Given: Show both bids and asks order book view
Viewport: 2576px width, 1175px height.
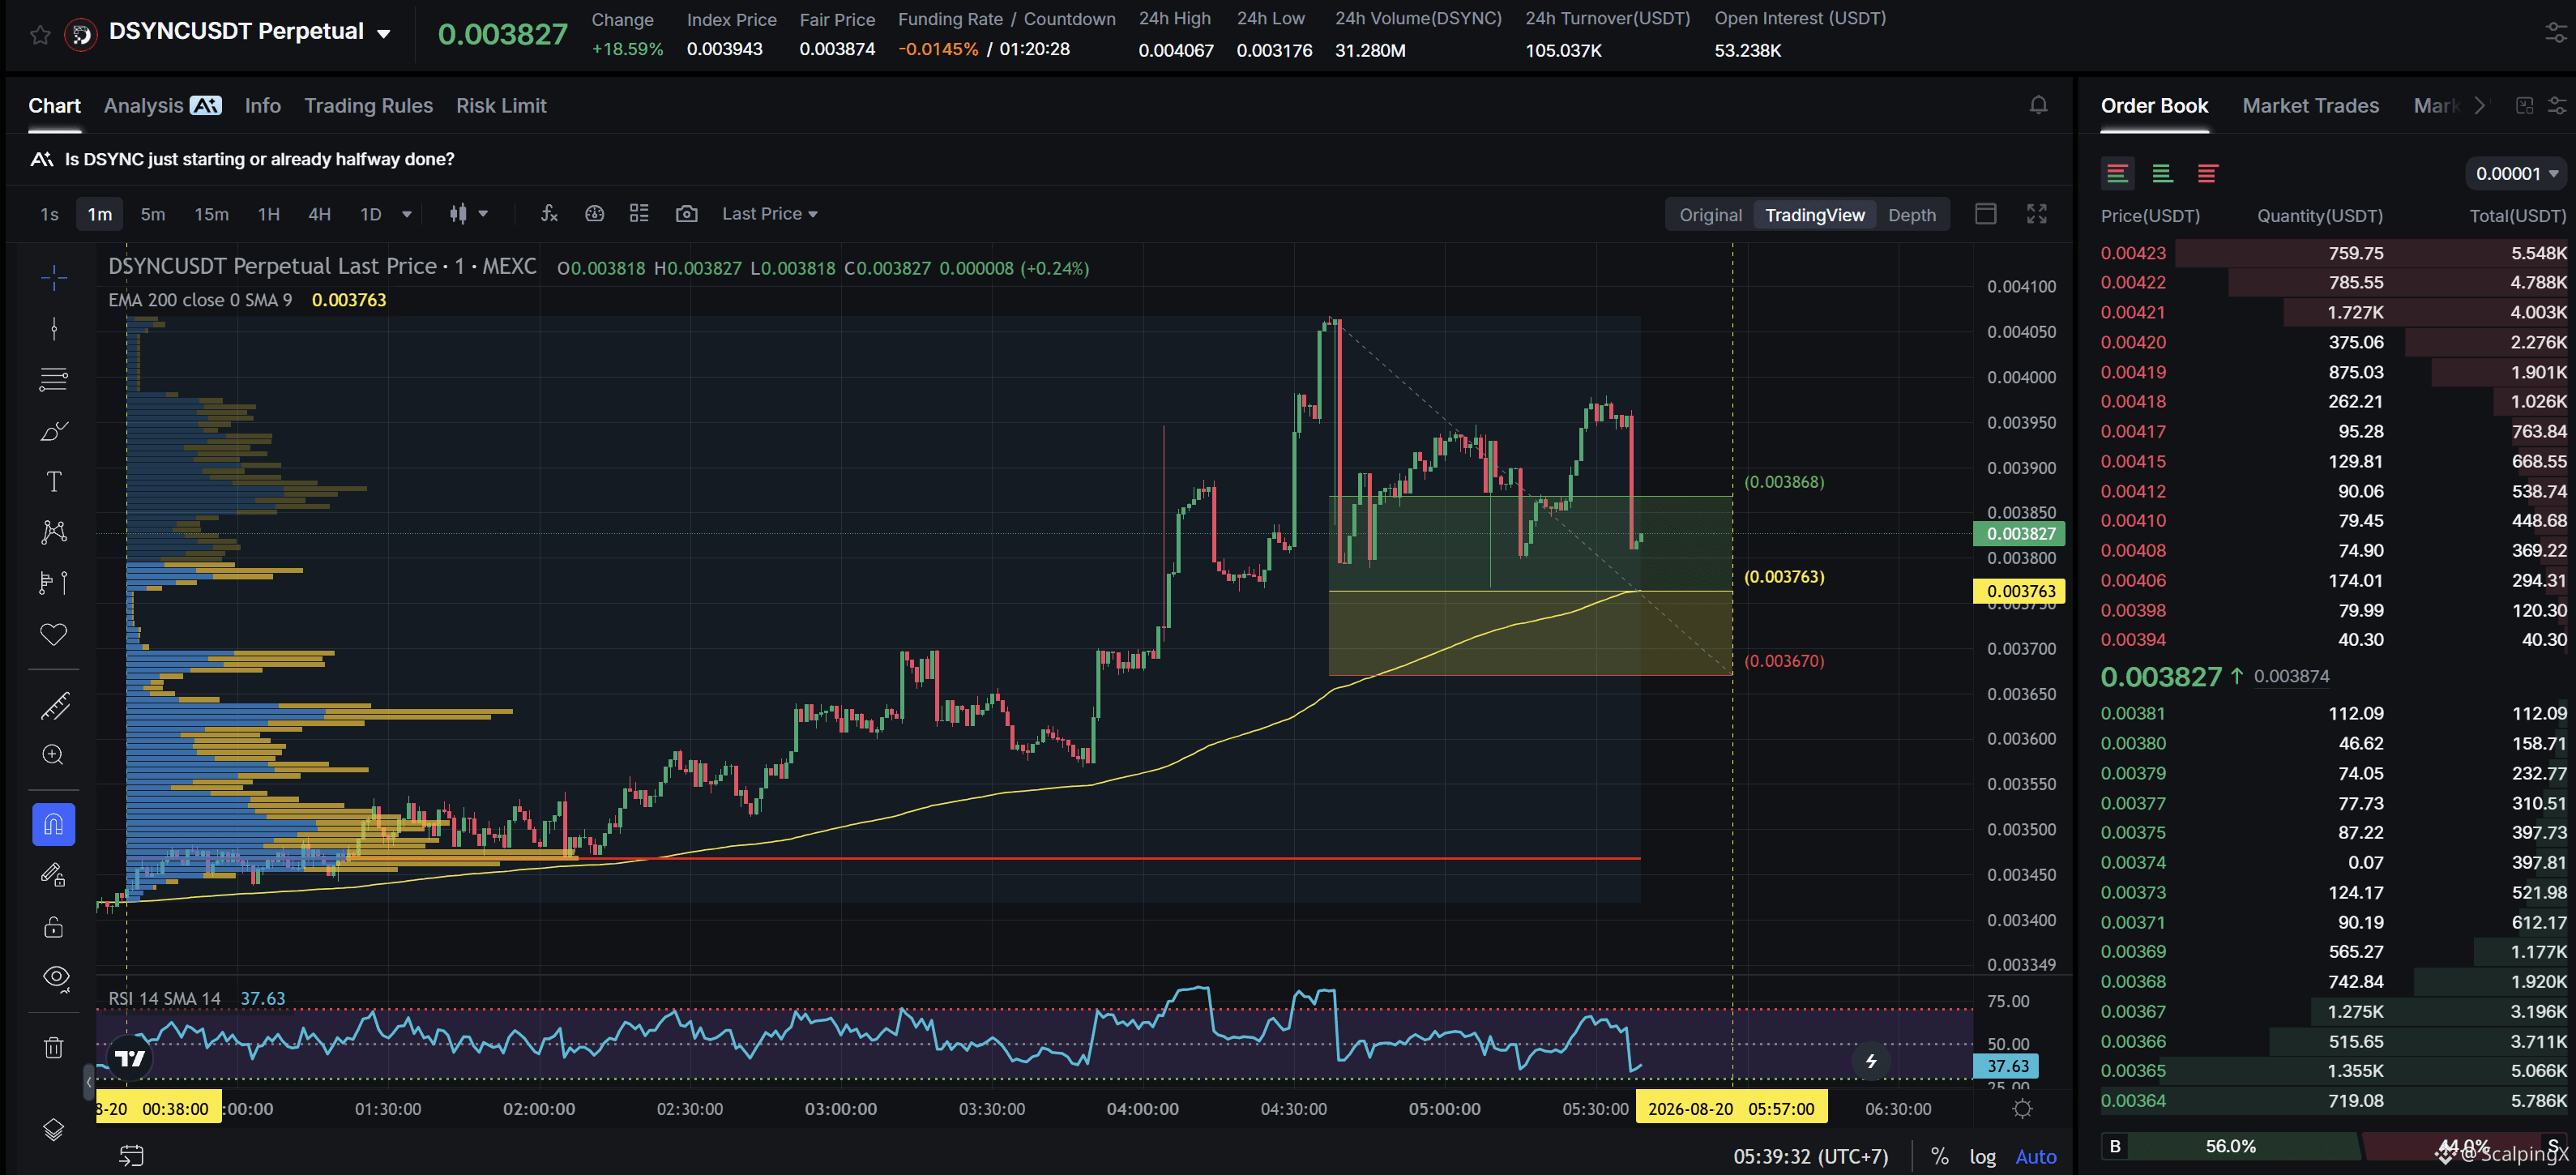Looking at the screenshot, I should [2117, 174].
